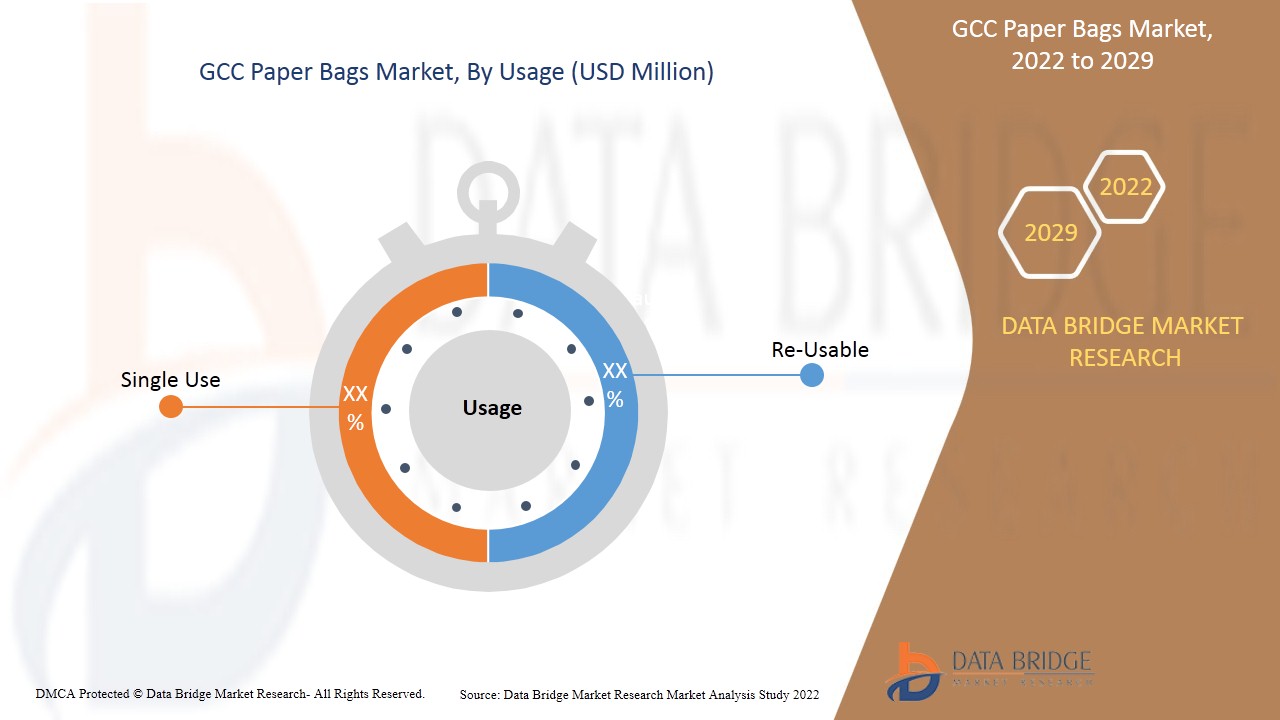Viewport: 1280px width, 720px height.
Task: Click the Source citation text in the footer
Action: point(639,695)
